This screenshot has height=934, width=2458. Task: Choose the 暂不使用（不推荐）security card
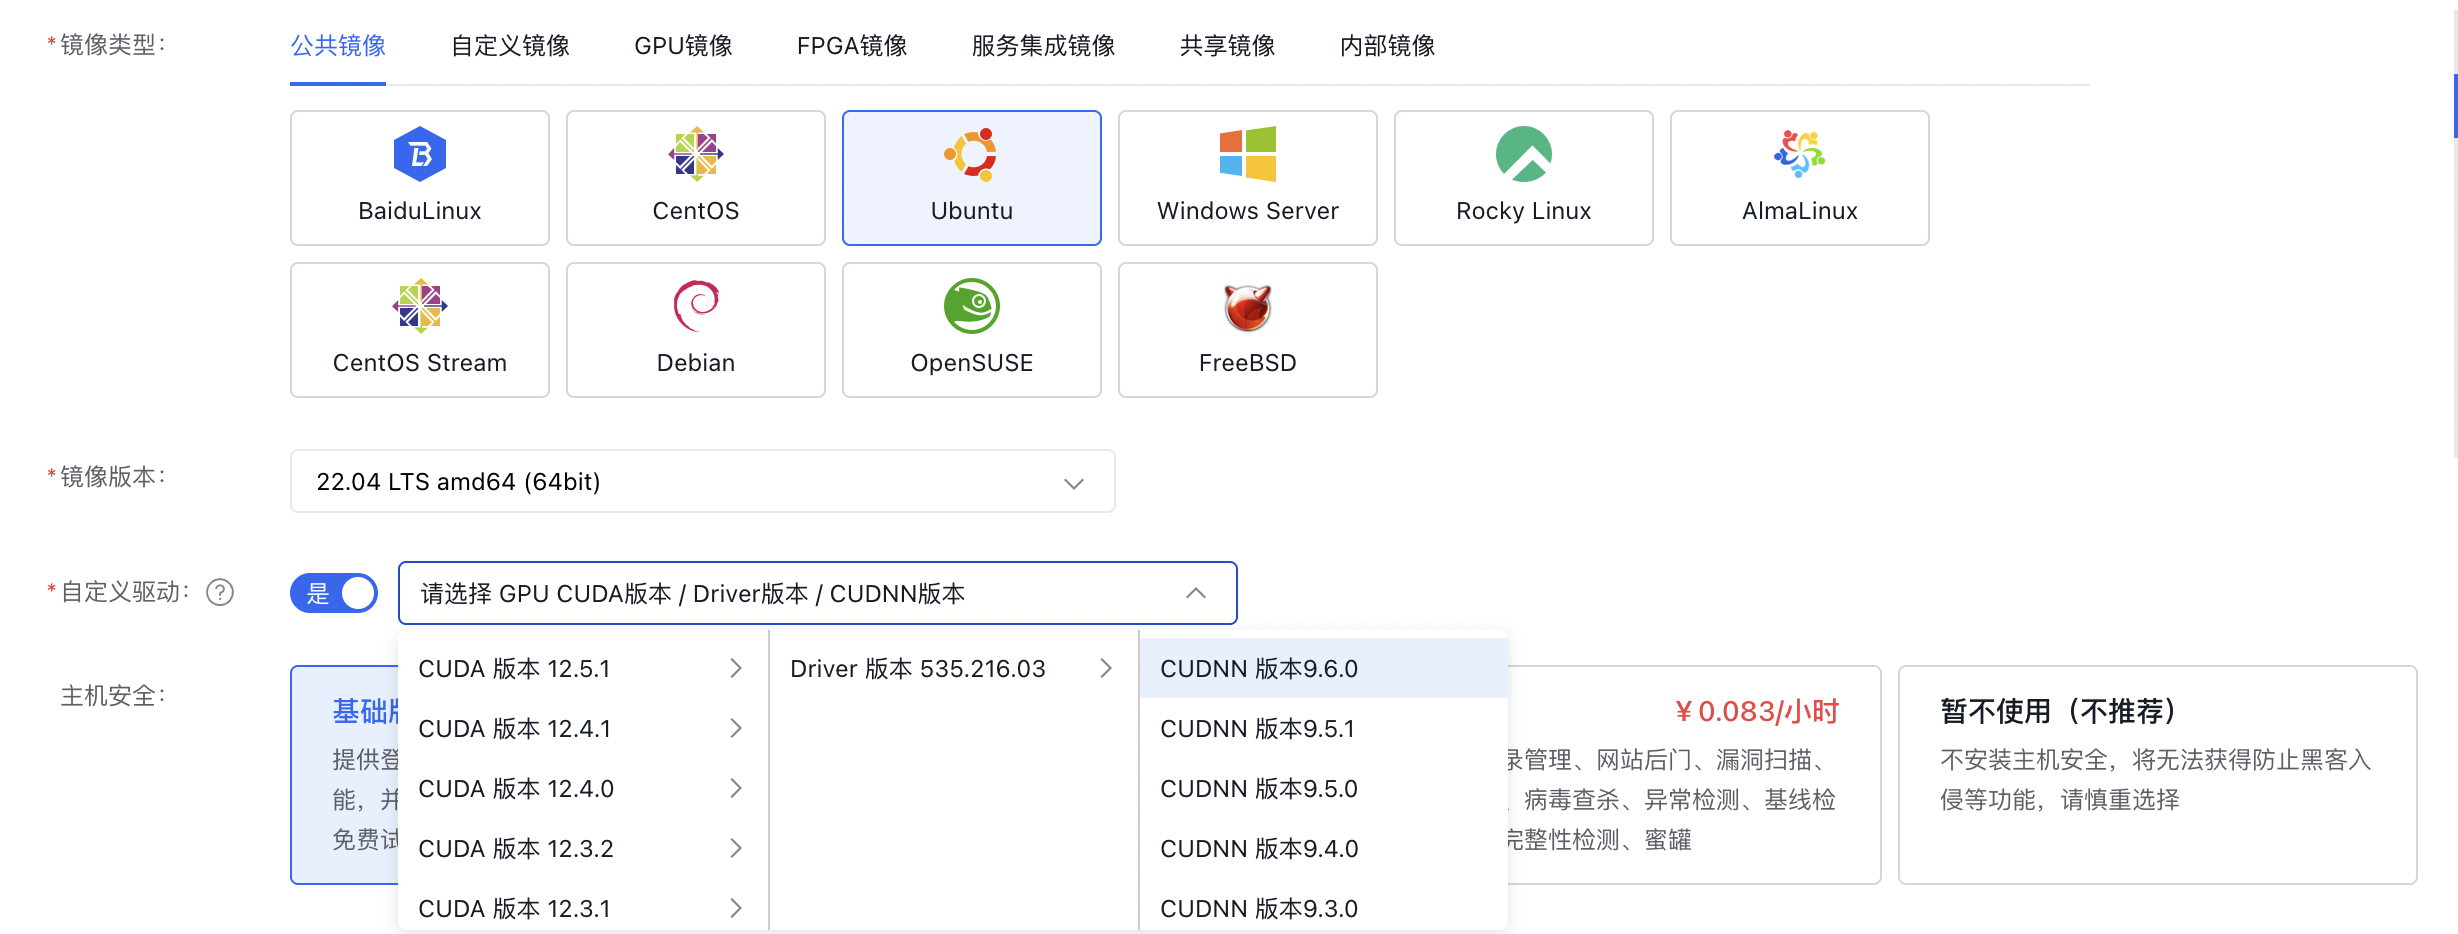[2157, 775]
